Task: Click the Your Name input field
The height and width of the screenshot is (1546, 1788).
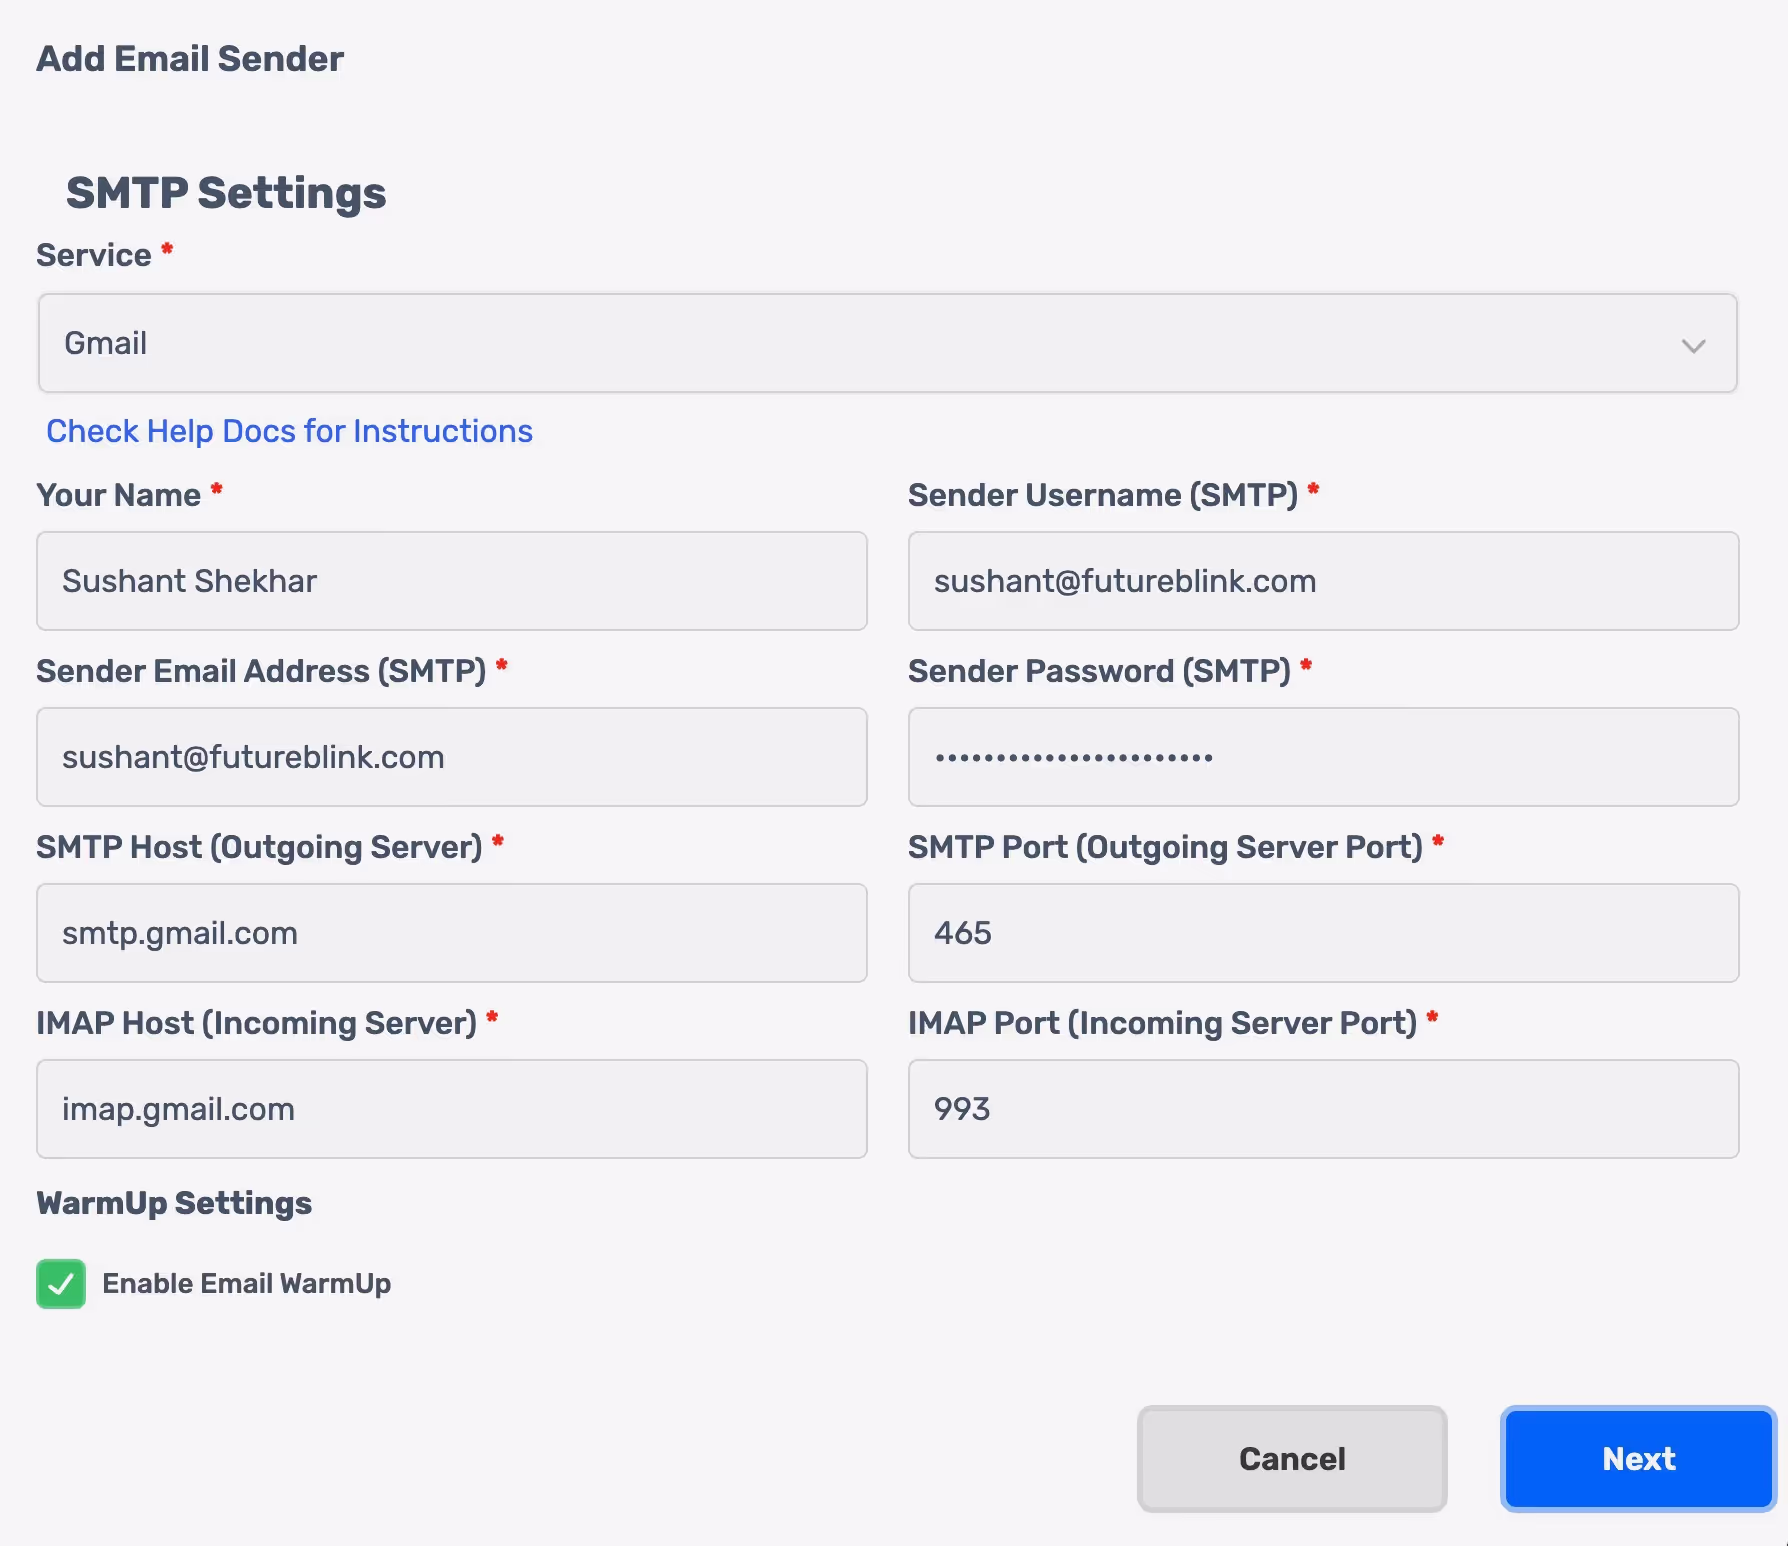Action: (x=451, y=581)
